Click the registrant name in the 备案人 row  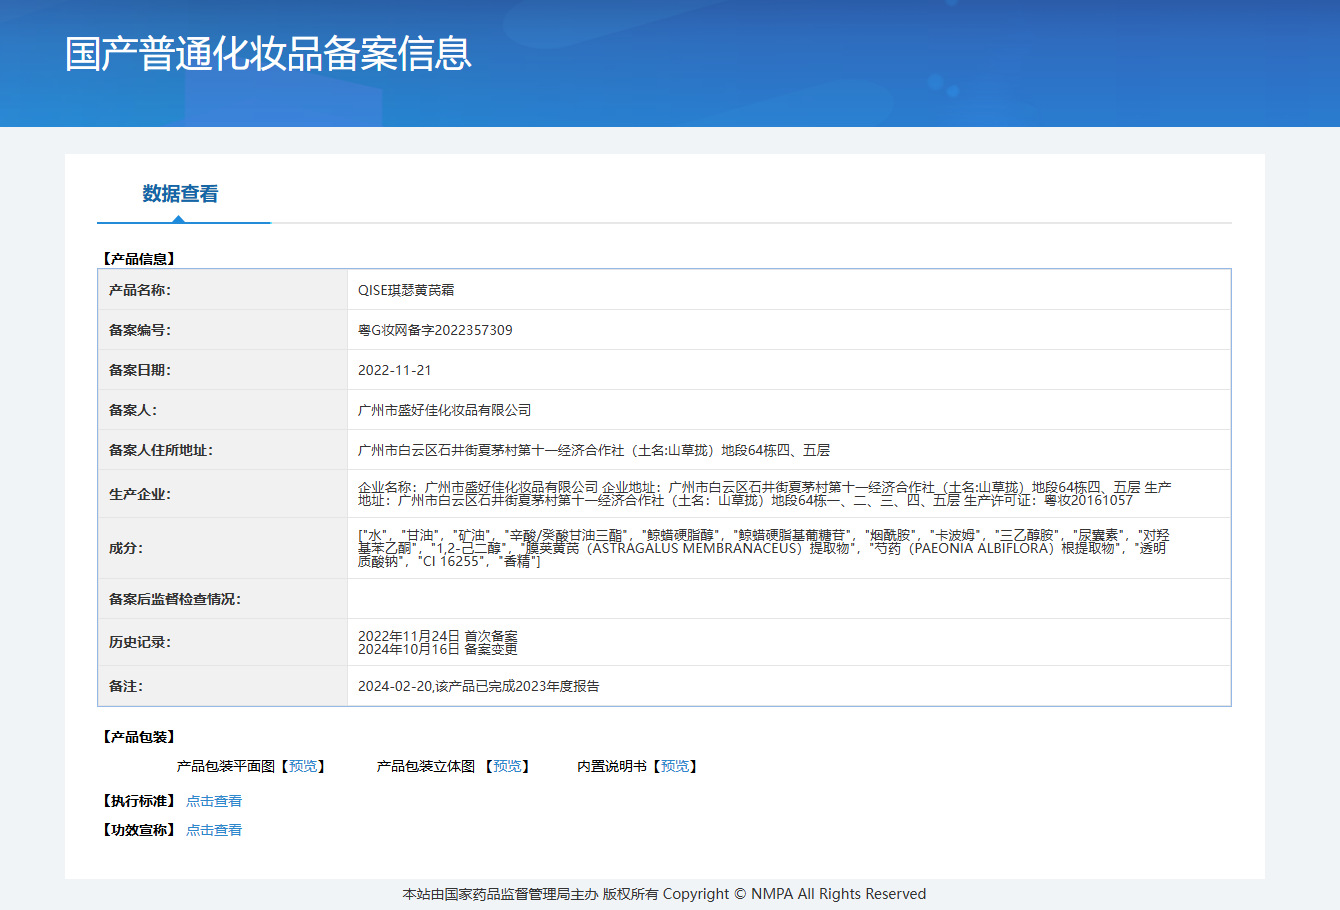444,410
